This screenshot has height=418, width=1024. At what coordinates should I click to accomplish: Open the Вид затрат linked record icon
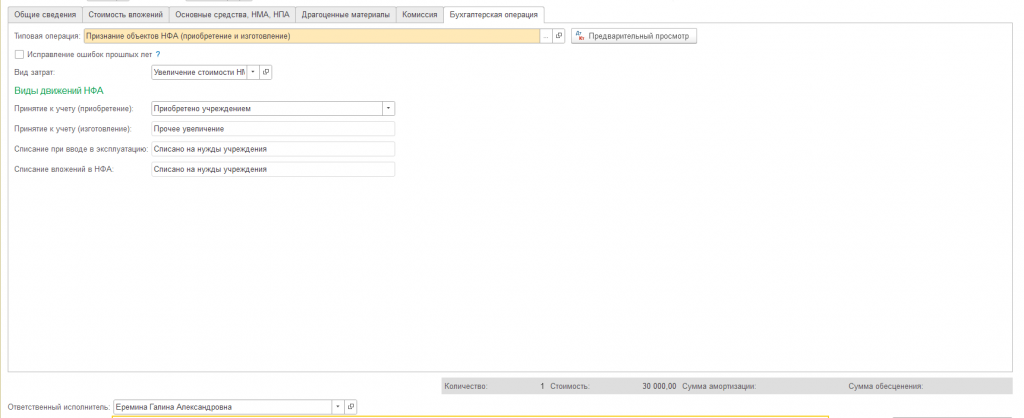266,72
